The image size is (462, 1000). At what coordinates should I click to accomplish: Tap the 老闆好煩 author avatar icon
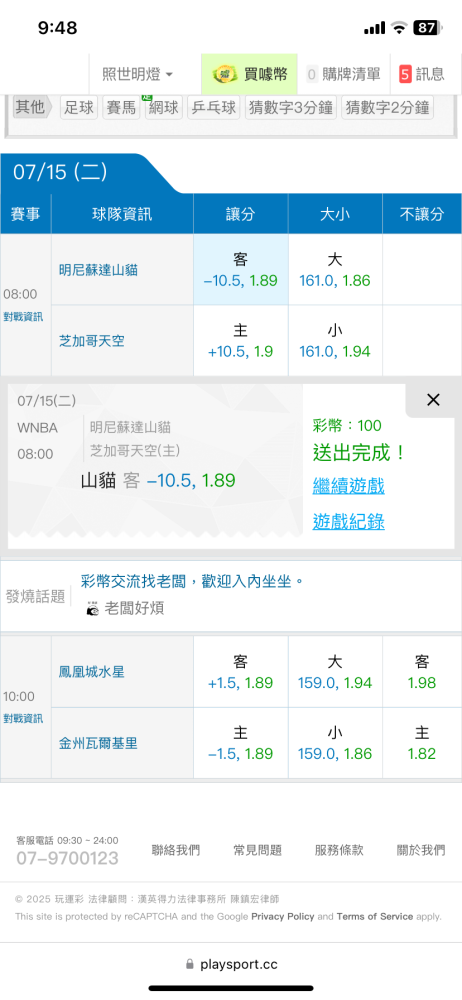pyautogui.click(x=93, y=609)
